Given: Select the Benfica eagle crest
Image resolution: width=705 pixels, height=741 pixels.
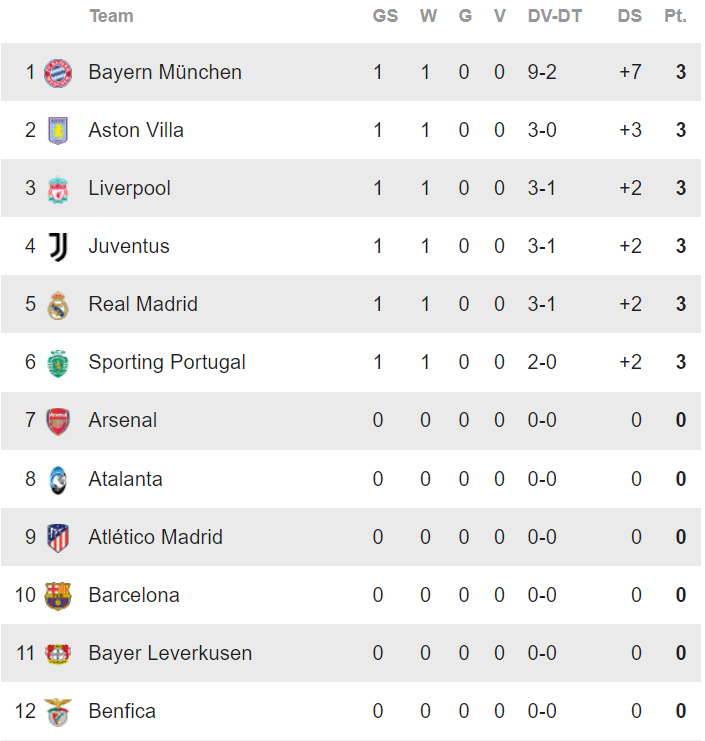Looking at the screenshot, I should (58, 712).
